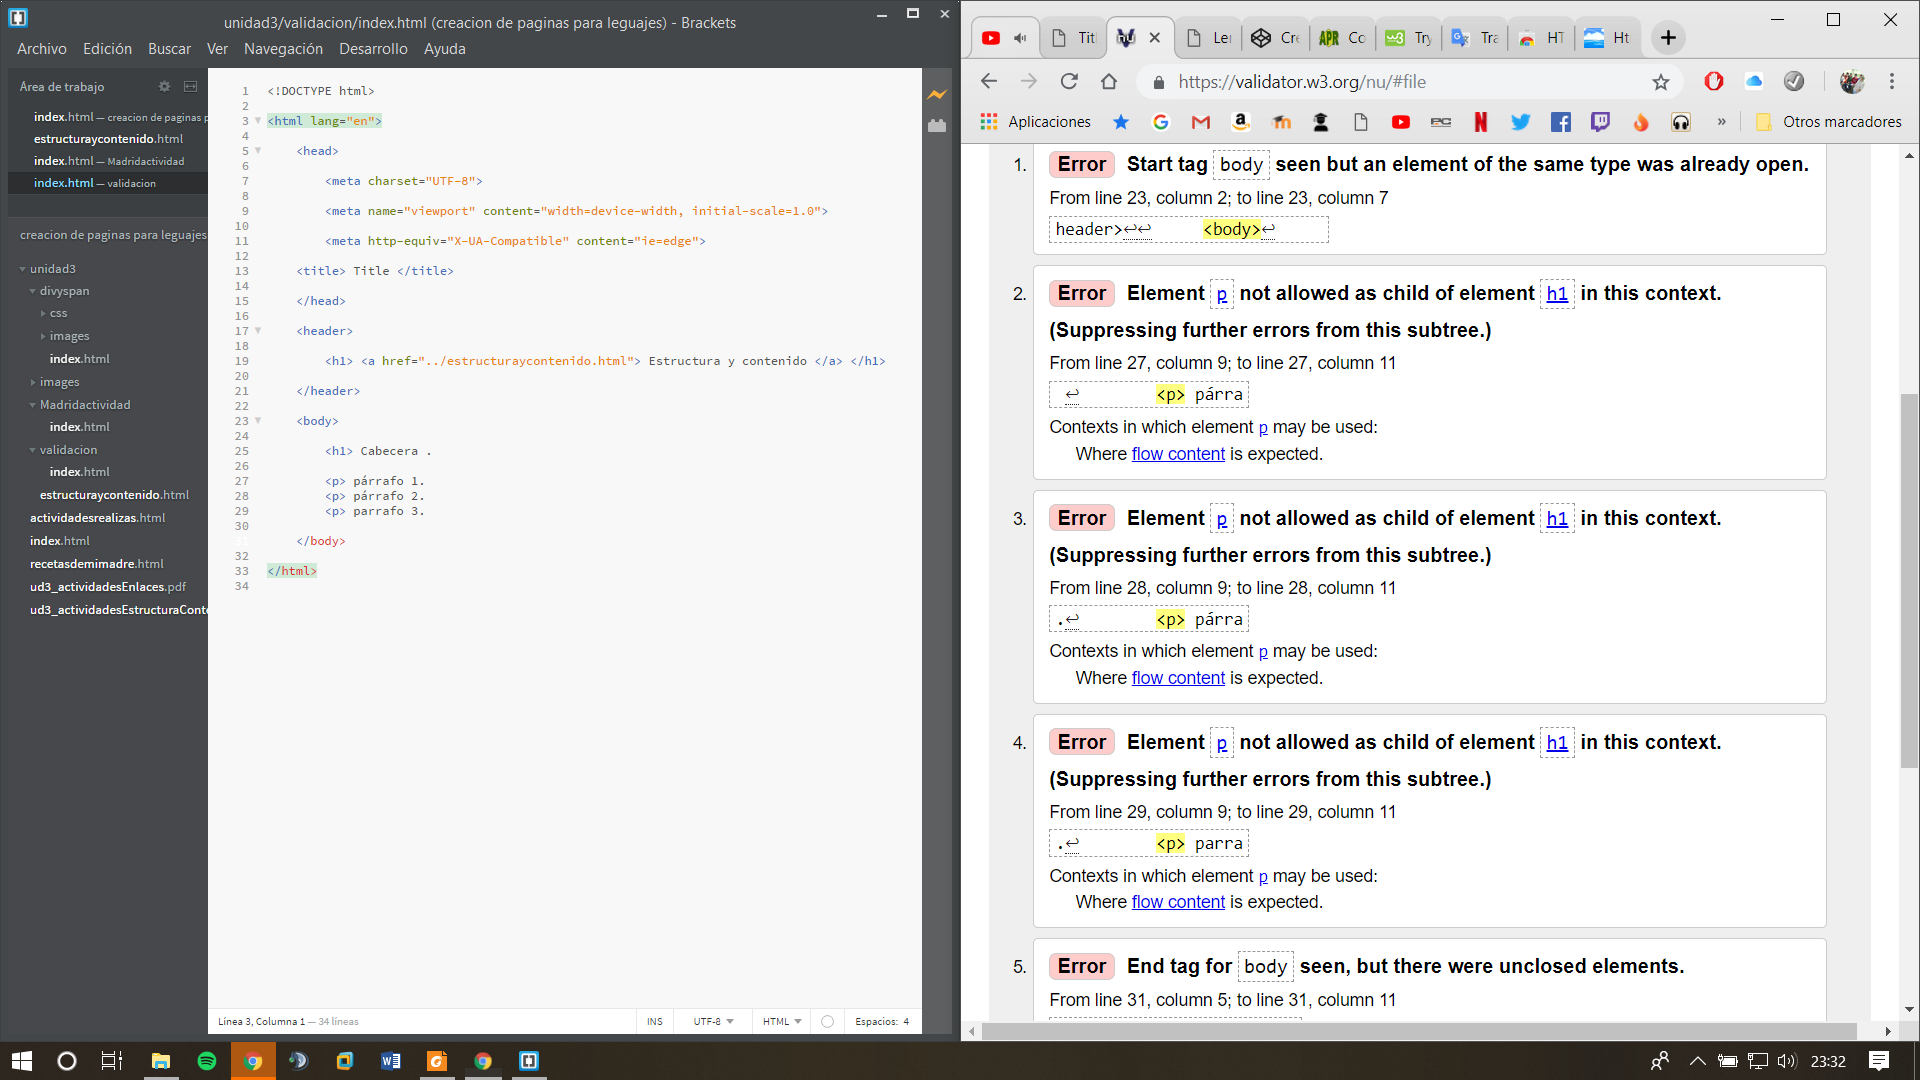Screen dimensions: 1920x1080
Task: Follow the flow content link in error 3
Action: point(1178,678)
